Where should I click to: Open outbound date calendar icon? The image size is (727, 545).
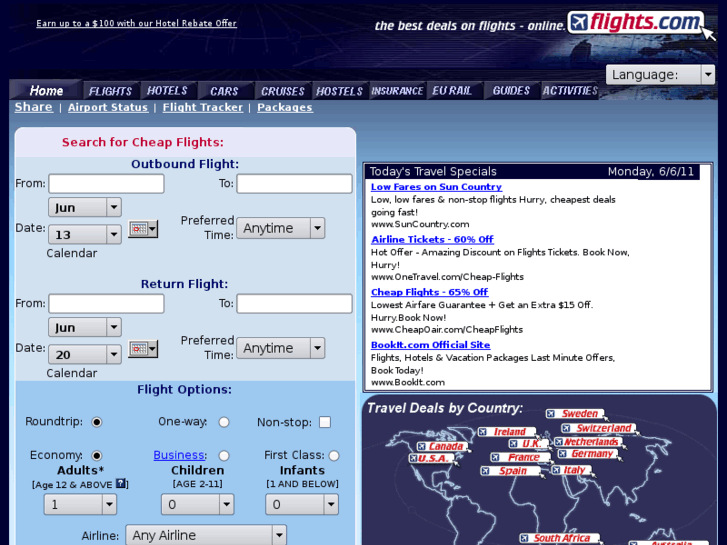tap(143, 229)
